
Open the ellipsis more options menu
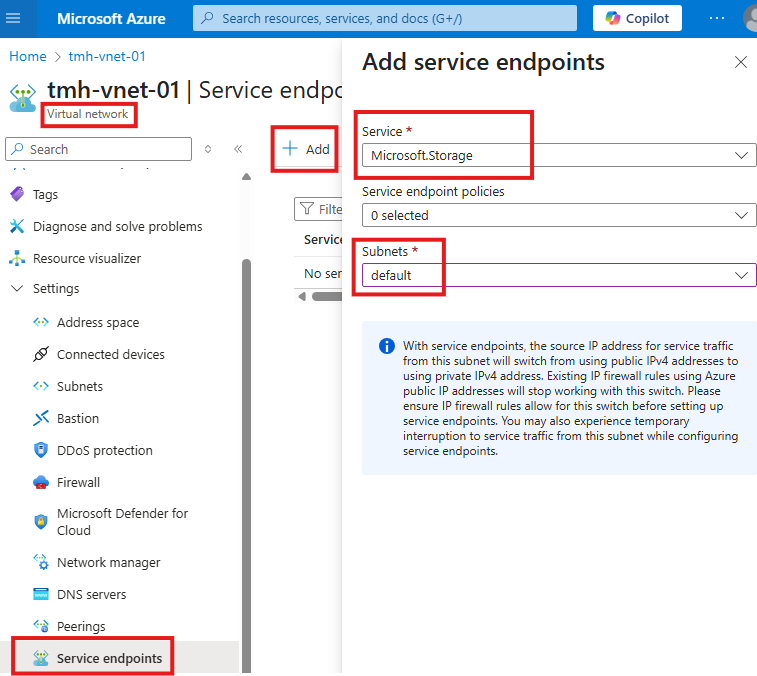[x=716, y=18]
